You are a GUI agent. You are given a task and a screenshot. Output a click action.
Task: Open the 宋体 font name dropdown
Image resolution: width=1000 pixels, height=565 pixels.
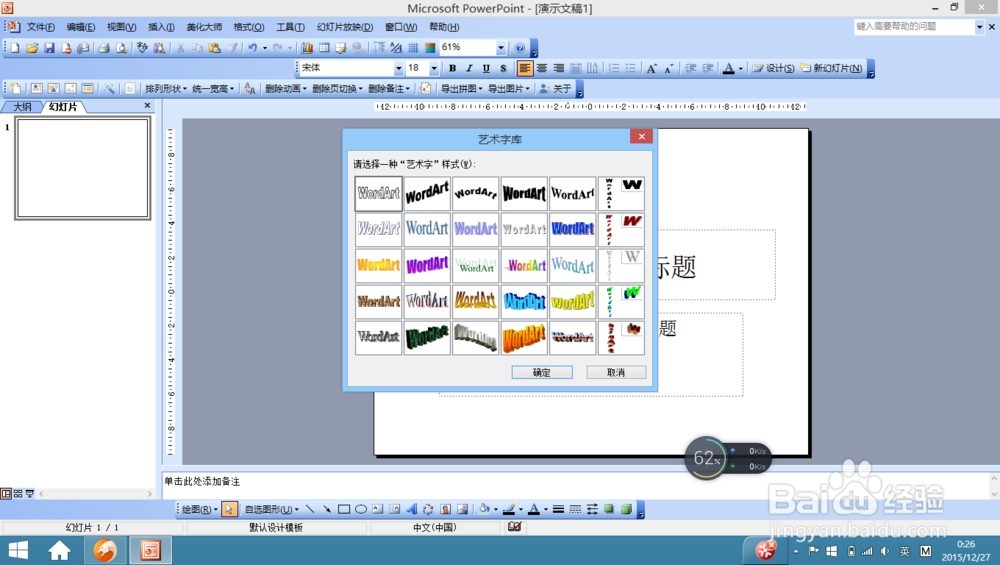(399, 68)
